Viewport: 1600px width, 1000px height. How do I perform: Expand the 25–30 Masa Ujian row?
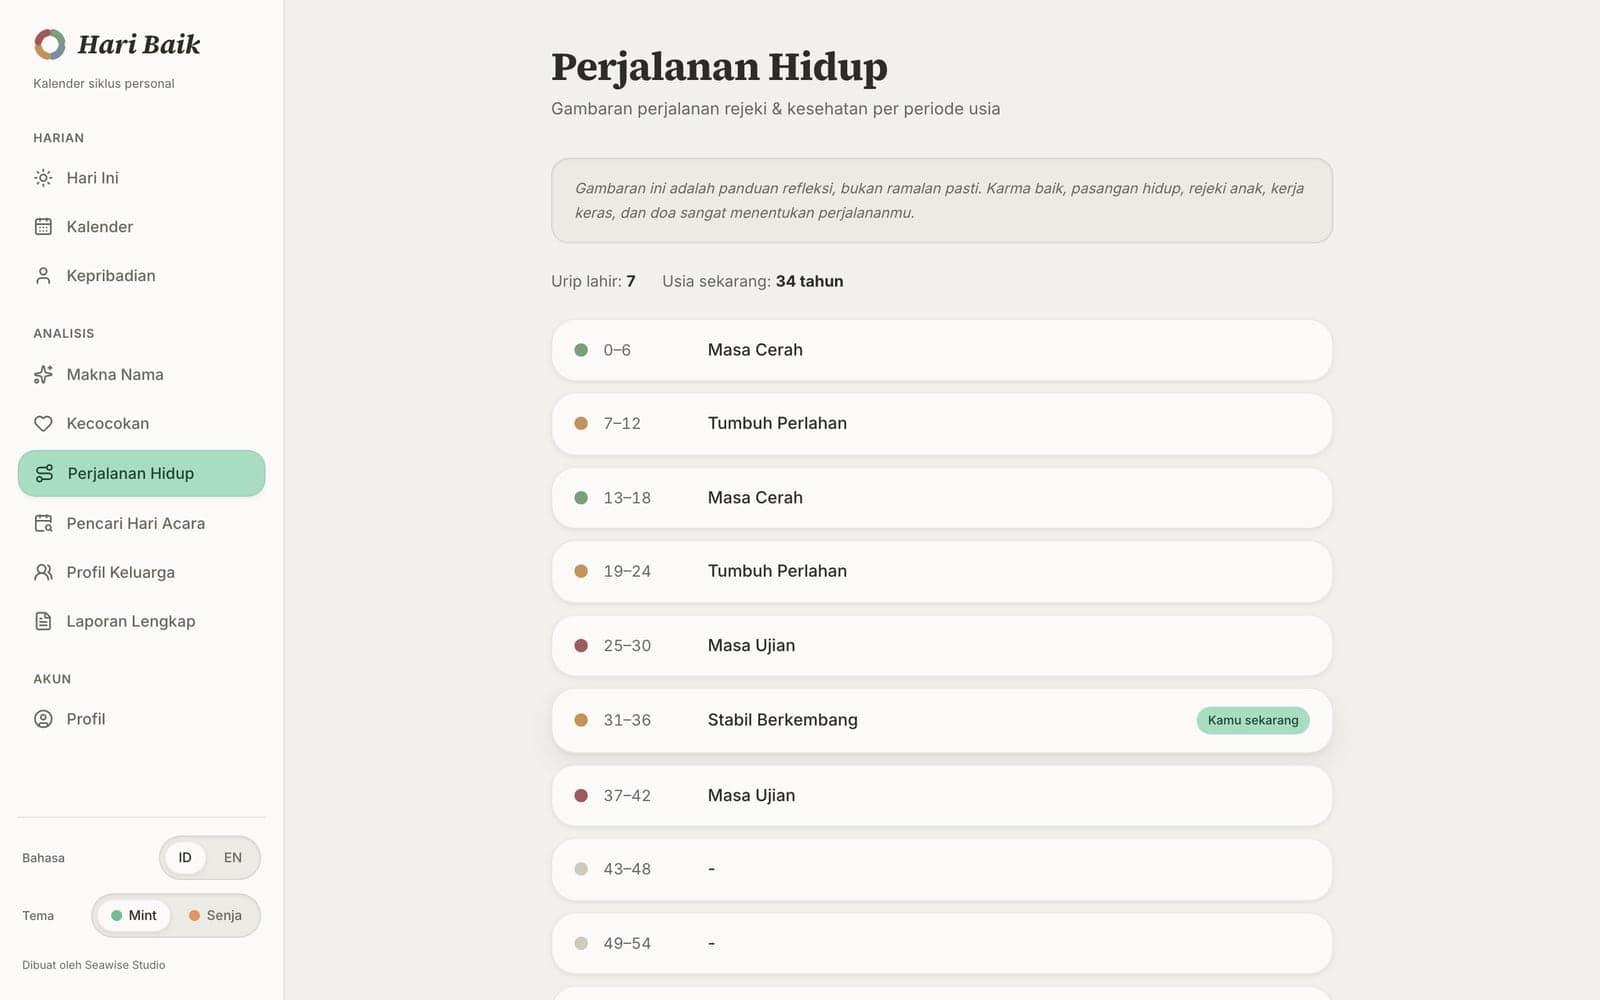pyautogui.click(x=941, y=646)
